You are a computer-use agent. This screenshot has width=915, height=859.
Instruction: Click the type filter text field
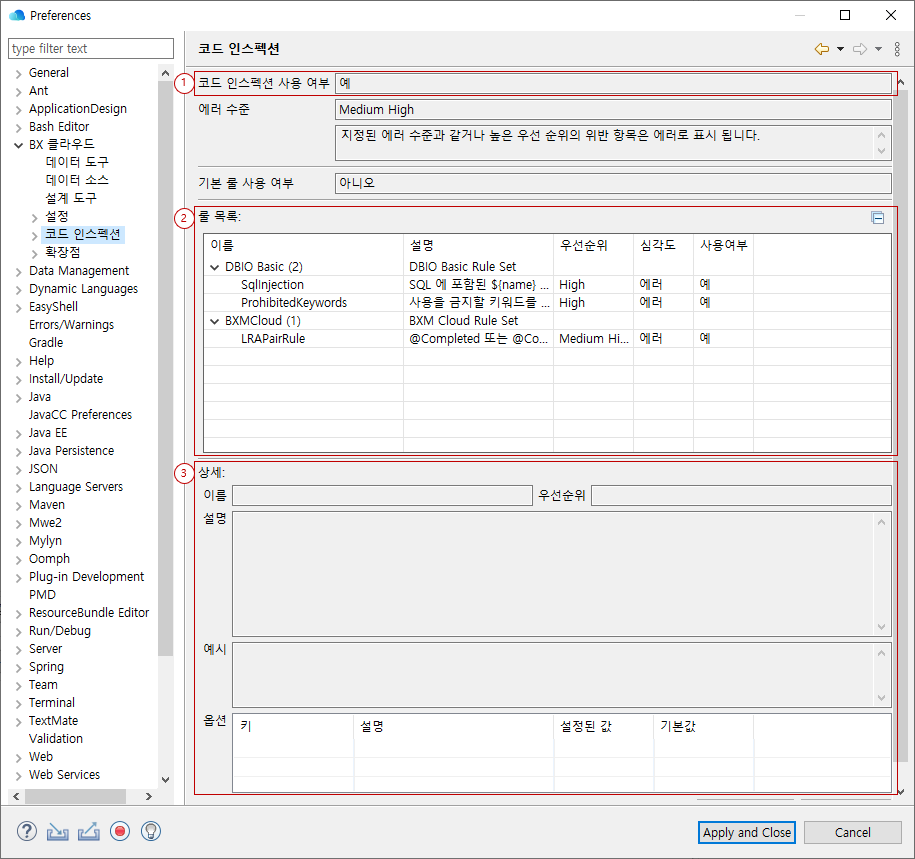[x=90, y=49]
